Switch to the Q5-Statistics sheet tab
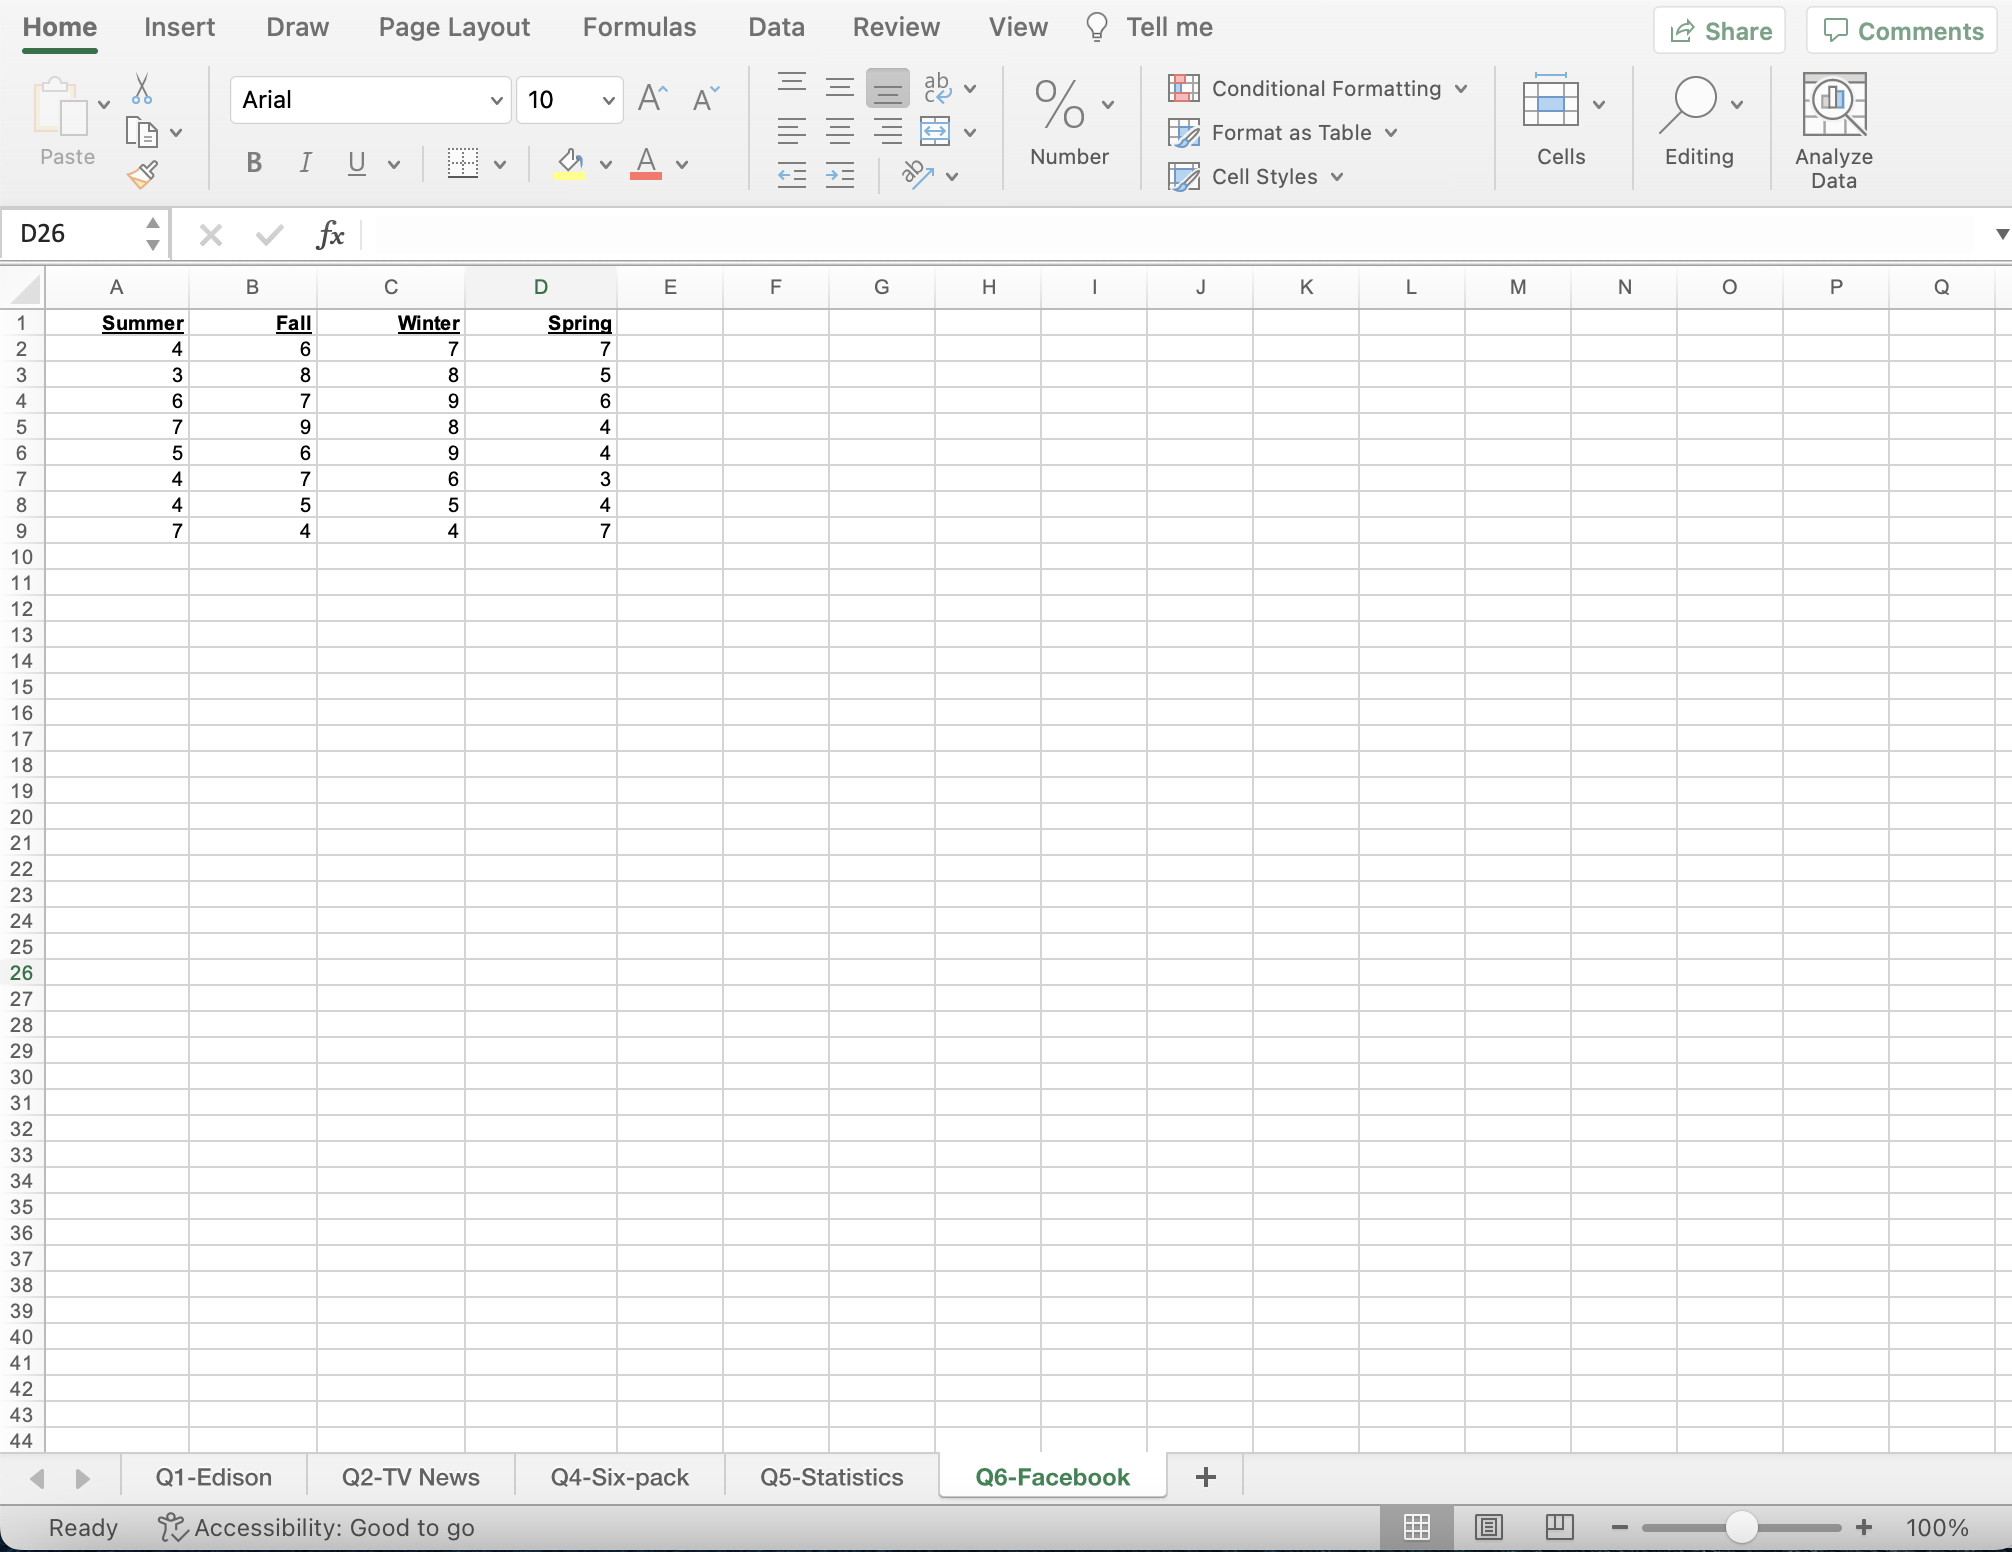This screenshot has width=2012, height=1552. [x=831, y=1477]
